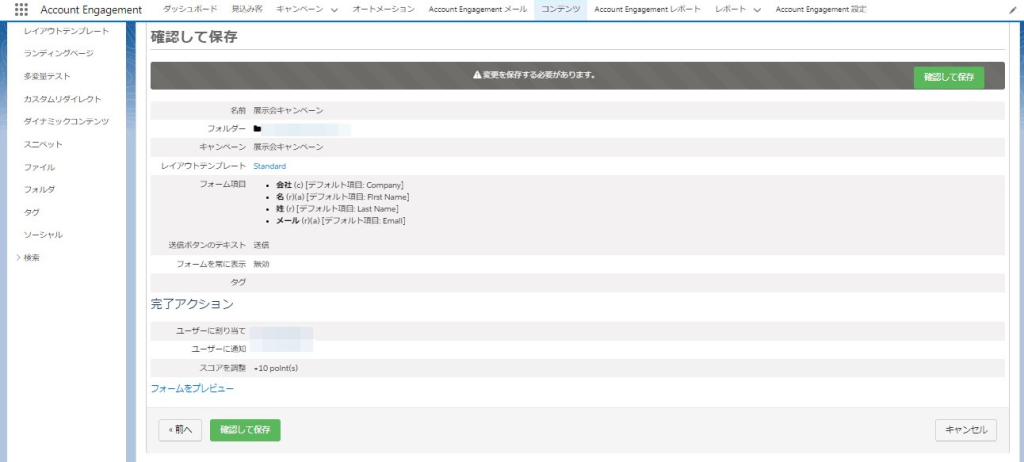1024x462 pixels.
Task: Open the Standard layout template link
Action: [270, 166]
